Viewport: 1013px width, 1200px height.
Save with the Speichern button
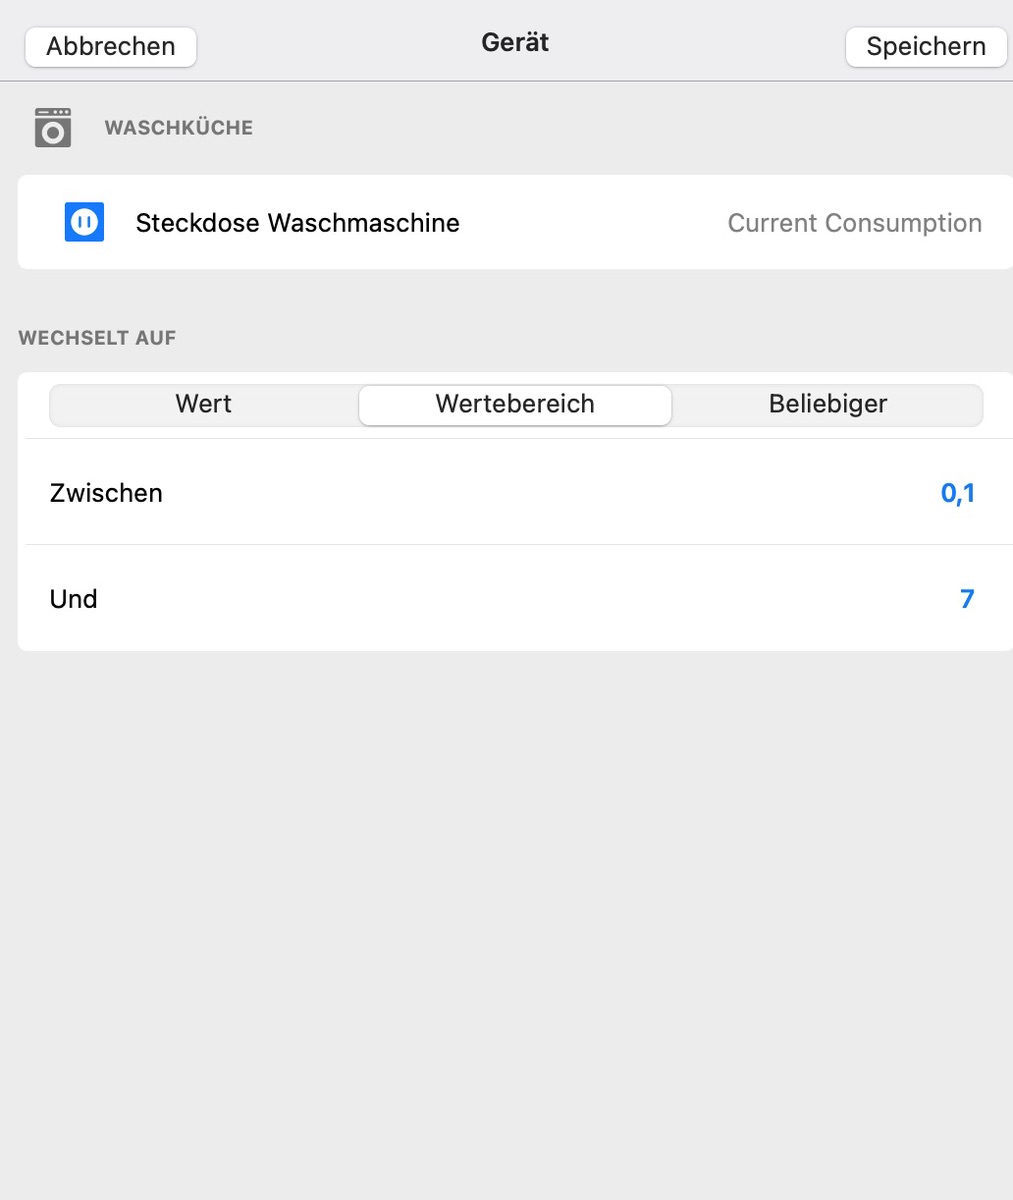pyautogui.click(x=925, y=46)
